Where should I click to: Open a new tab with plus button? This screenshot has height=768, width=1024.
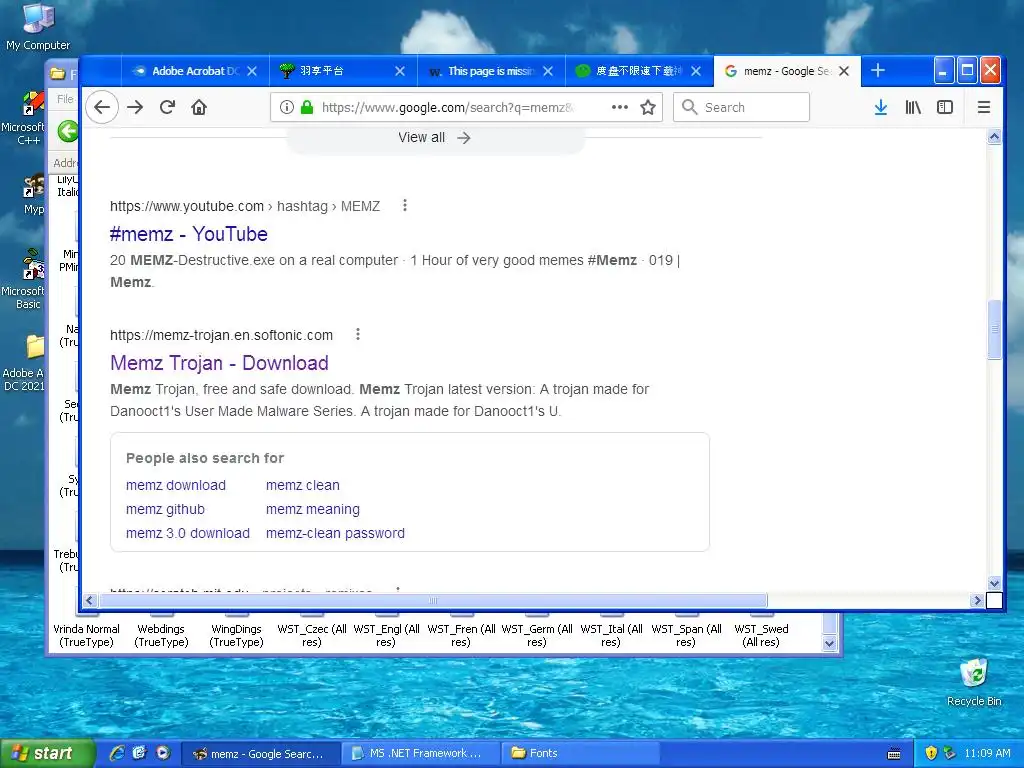(878, 71)
